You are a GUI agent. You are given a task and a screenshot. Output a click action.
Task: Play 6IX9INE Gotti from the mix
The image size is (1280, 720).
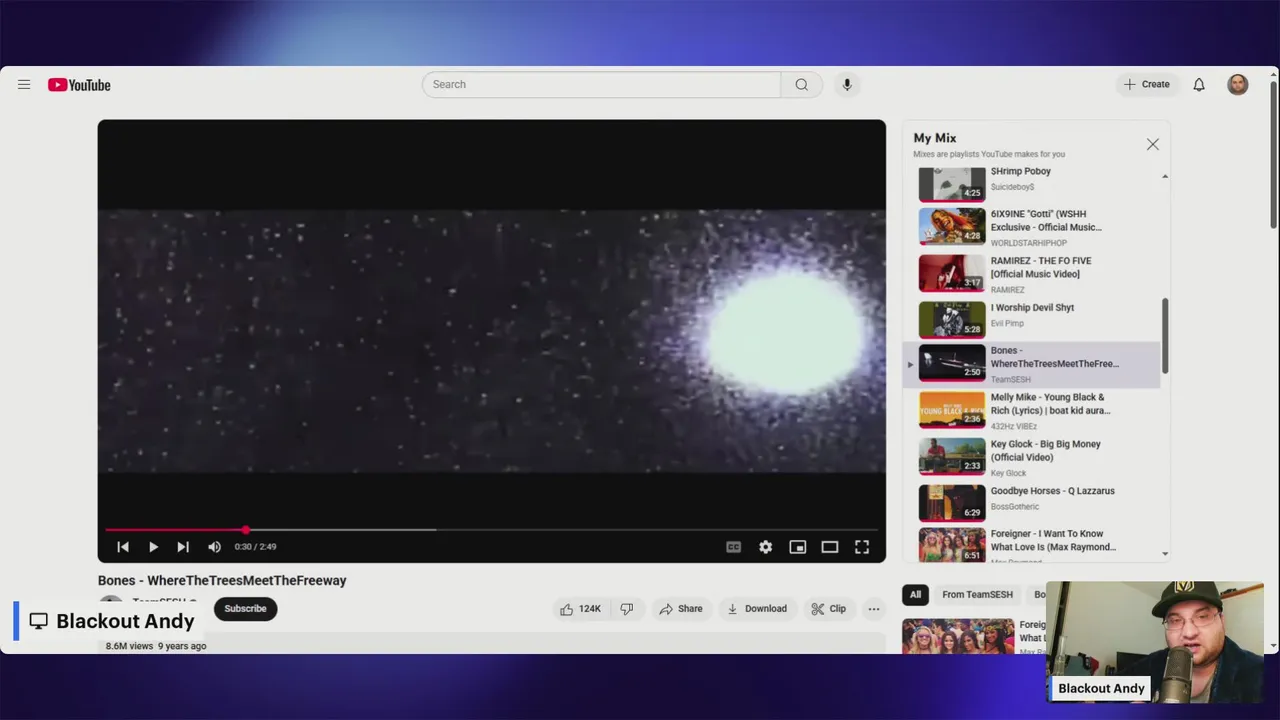[1033, 227]
